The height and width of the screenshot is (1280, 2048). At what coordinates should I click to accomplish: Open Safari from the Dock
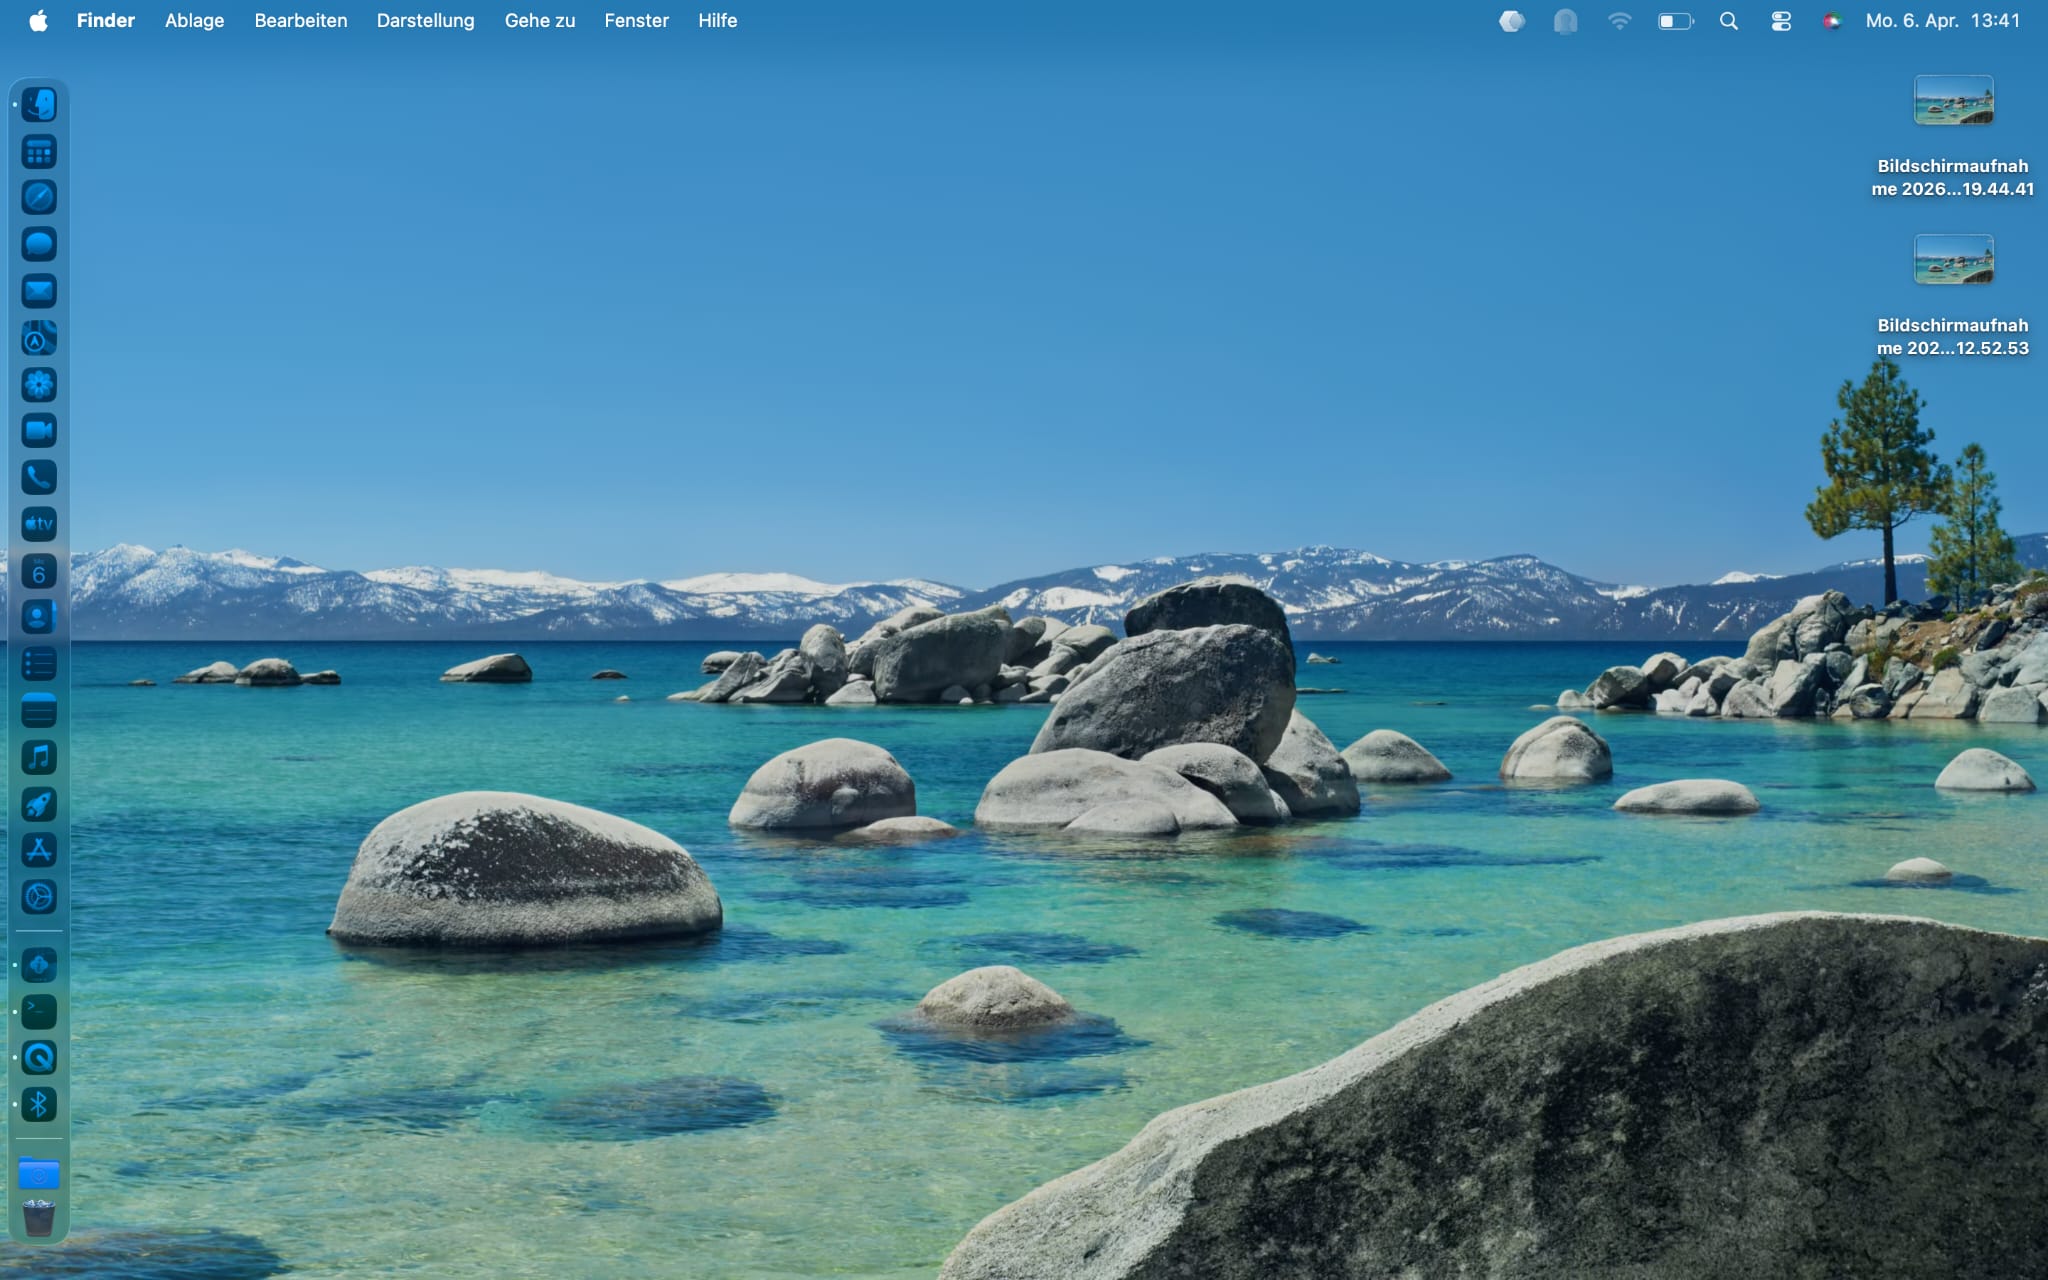tap(38, 198)
